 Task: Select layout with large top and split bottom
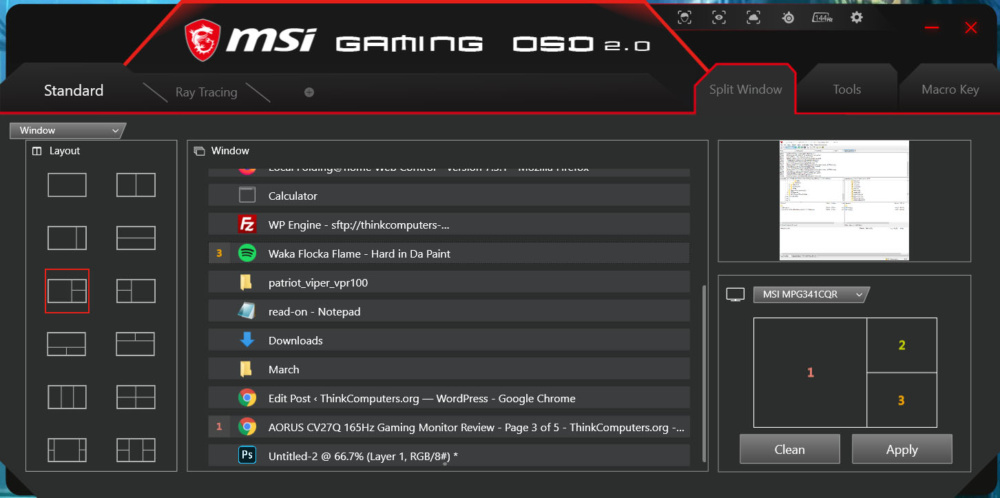click(67, 344)
